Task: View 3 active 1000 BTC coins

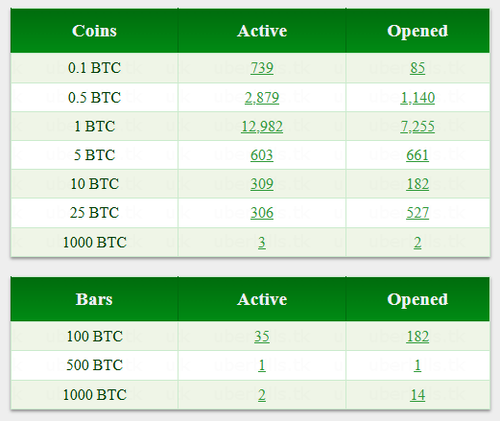Action: coord(262,242)
